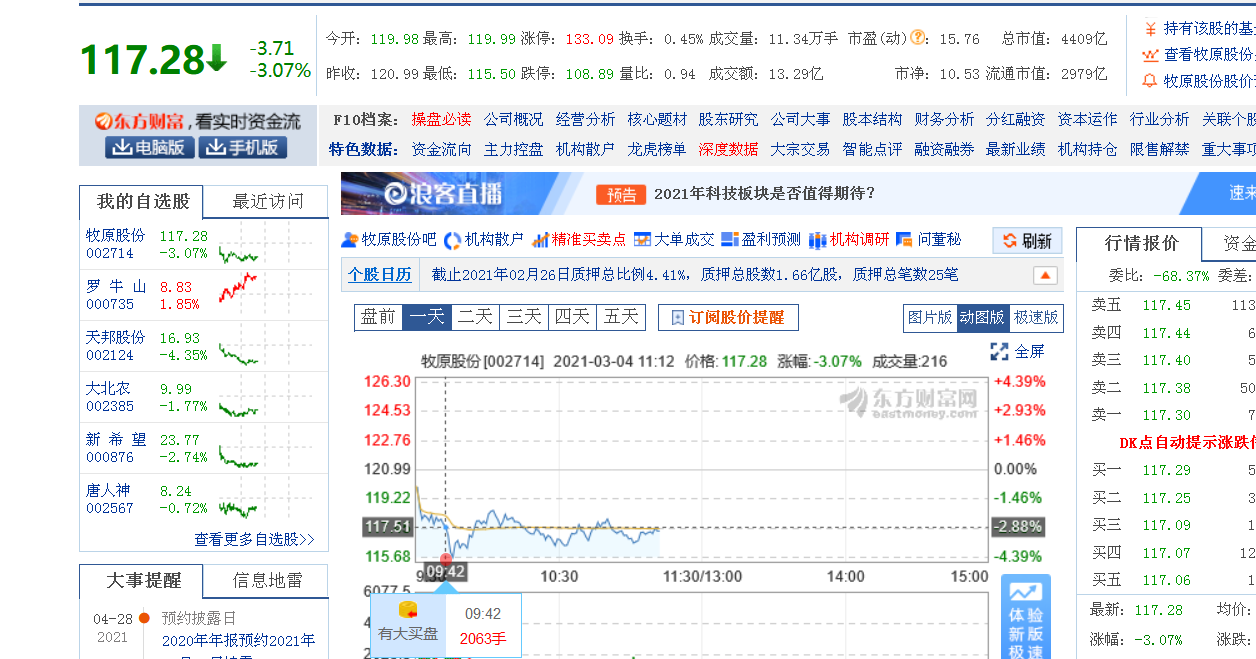Download 手机版 mobile app
The image size is (1256, 659).
click(x=243, y=148)
